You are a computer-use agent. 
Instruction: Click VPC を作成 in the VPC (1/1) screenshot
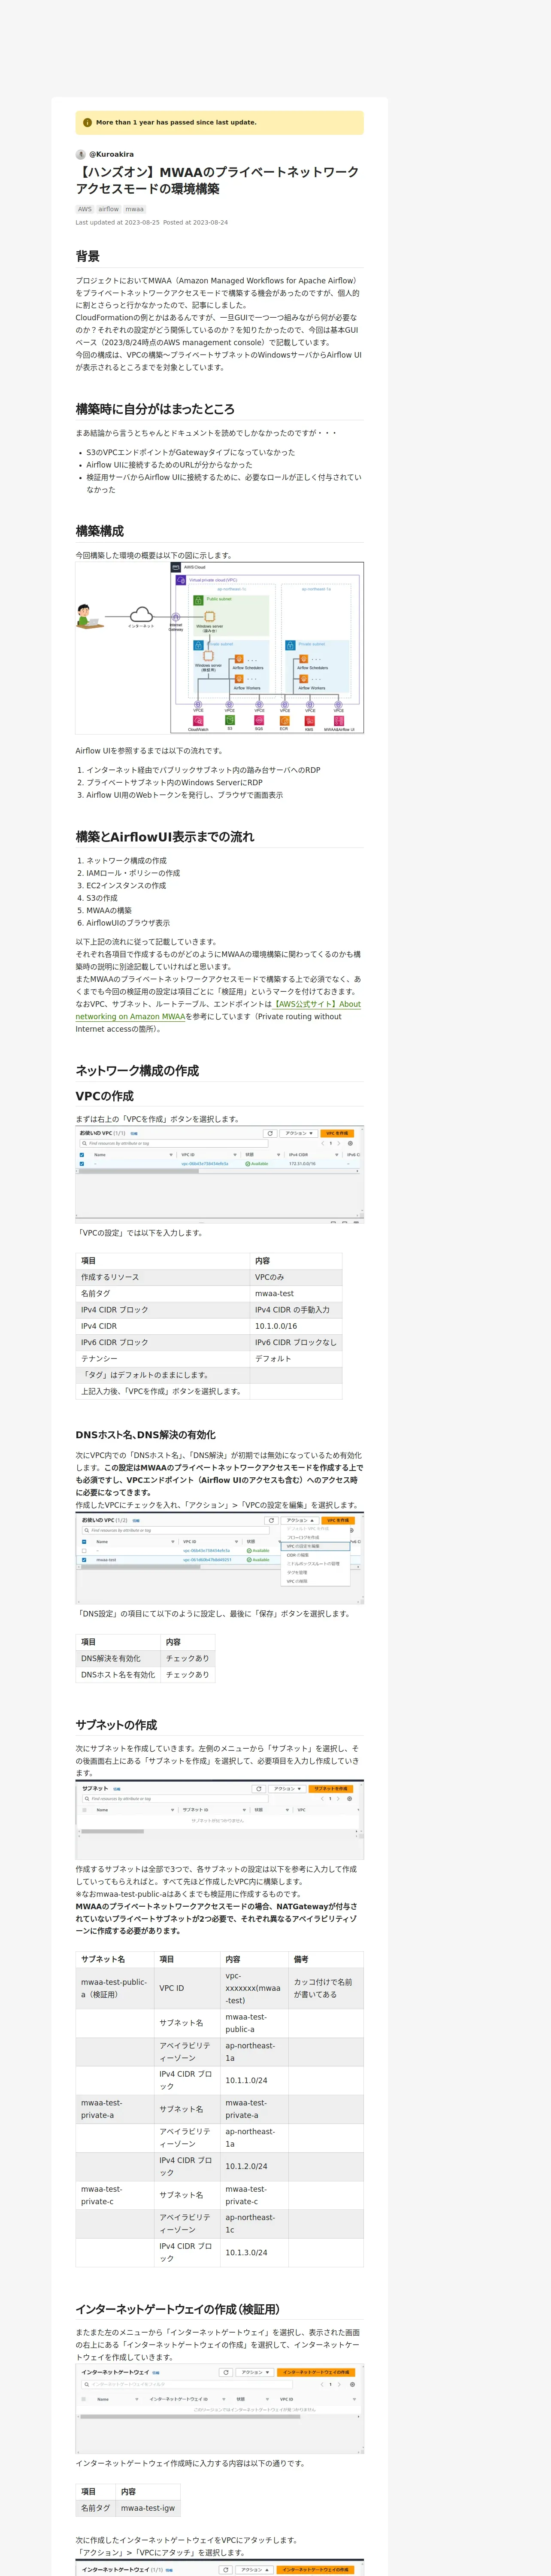click(337, 1133)
